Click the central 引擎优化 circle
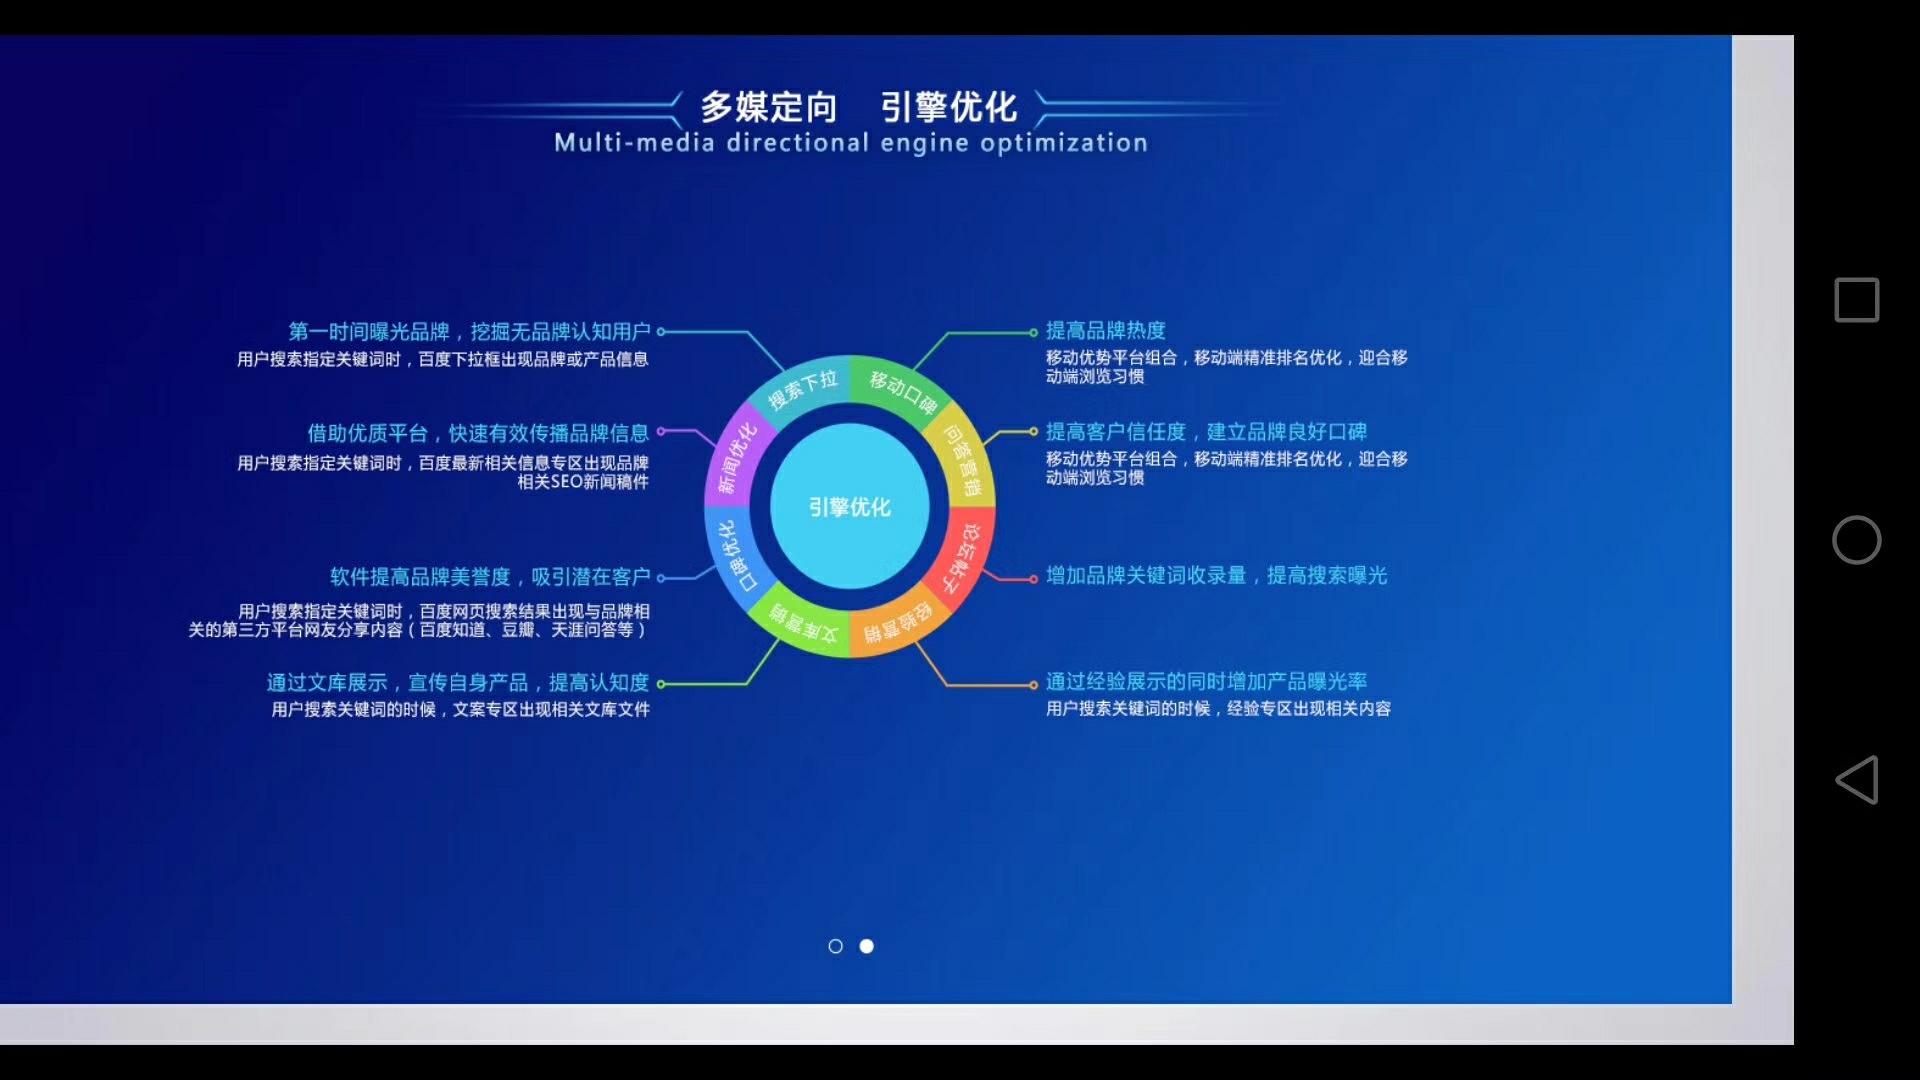Screen dimensions: 1920x1080 [x=850, y=507]
